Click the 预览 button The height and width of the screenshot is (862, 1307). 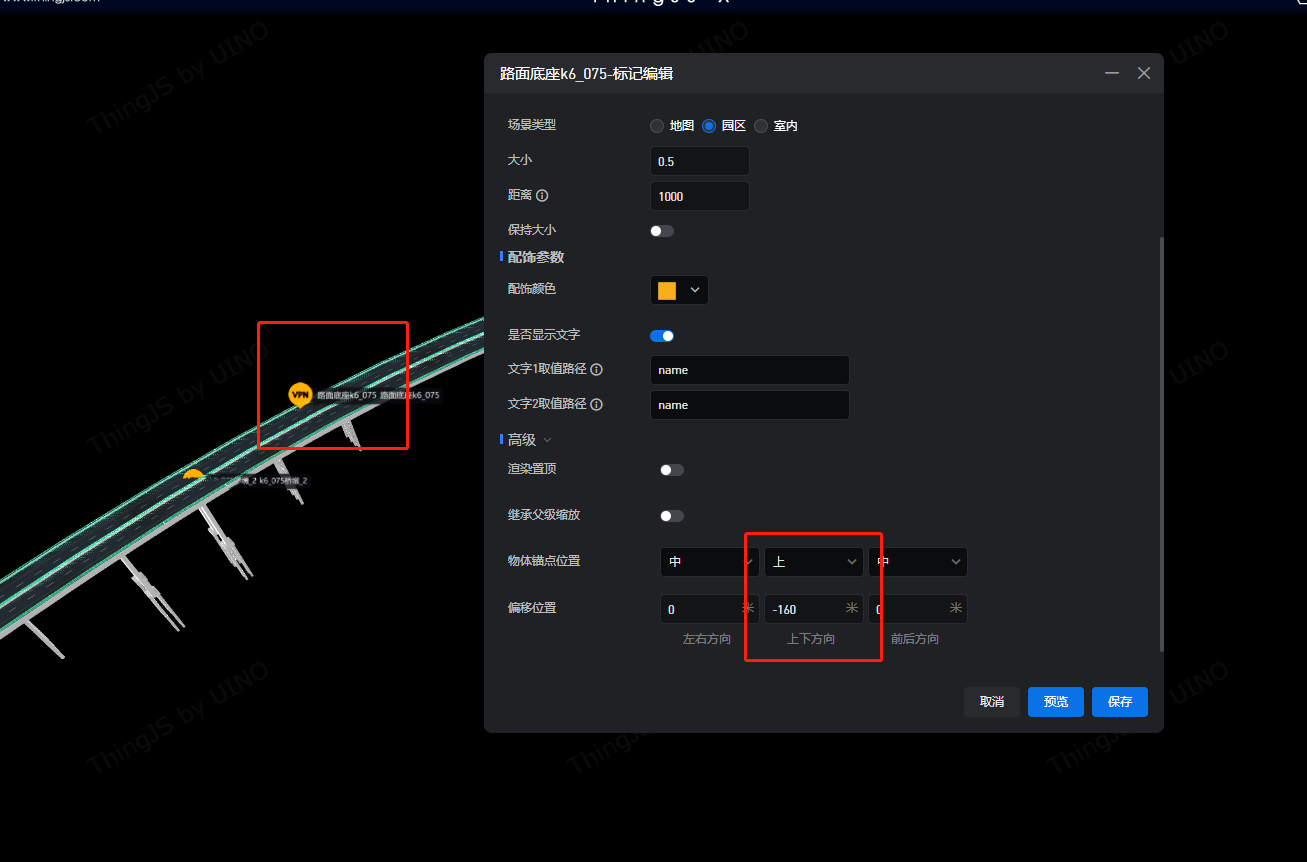coord(1056,702)
